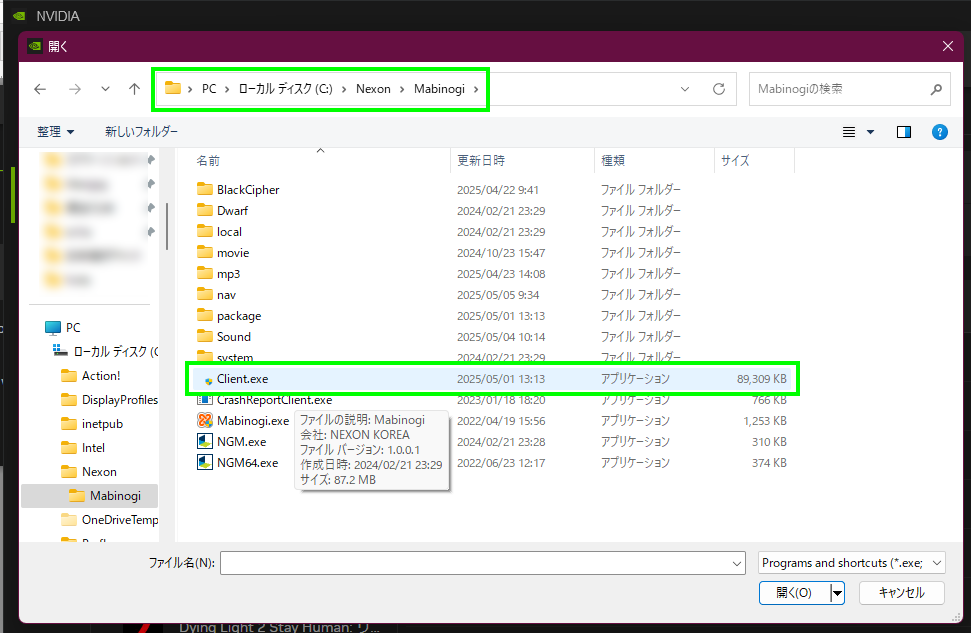Click the ファイル名 input field
The image size is (971, 633).
point(475,563)
